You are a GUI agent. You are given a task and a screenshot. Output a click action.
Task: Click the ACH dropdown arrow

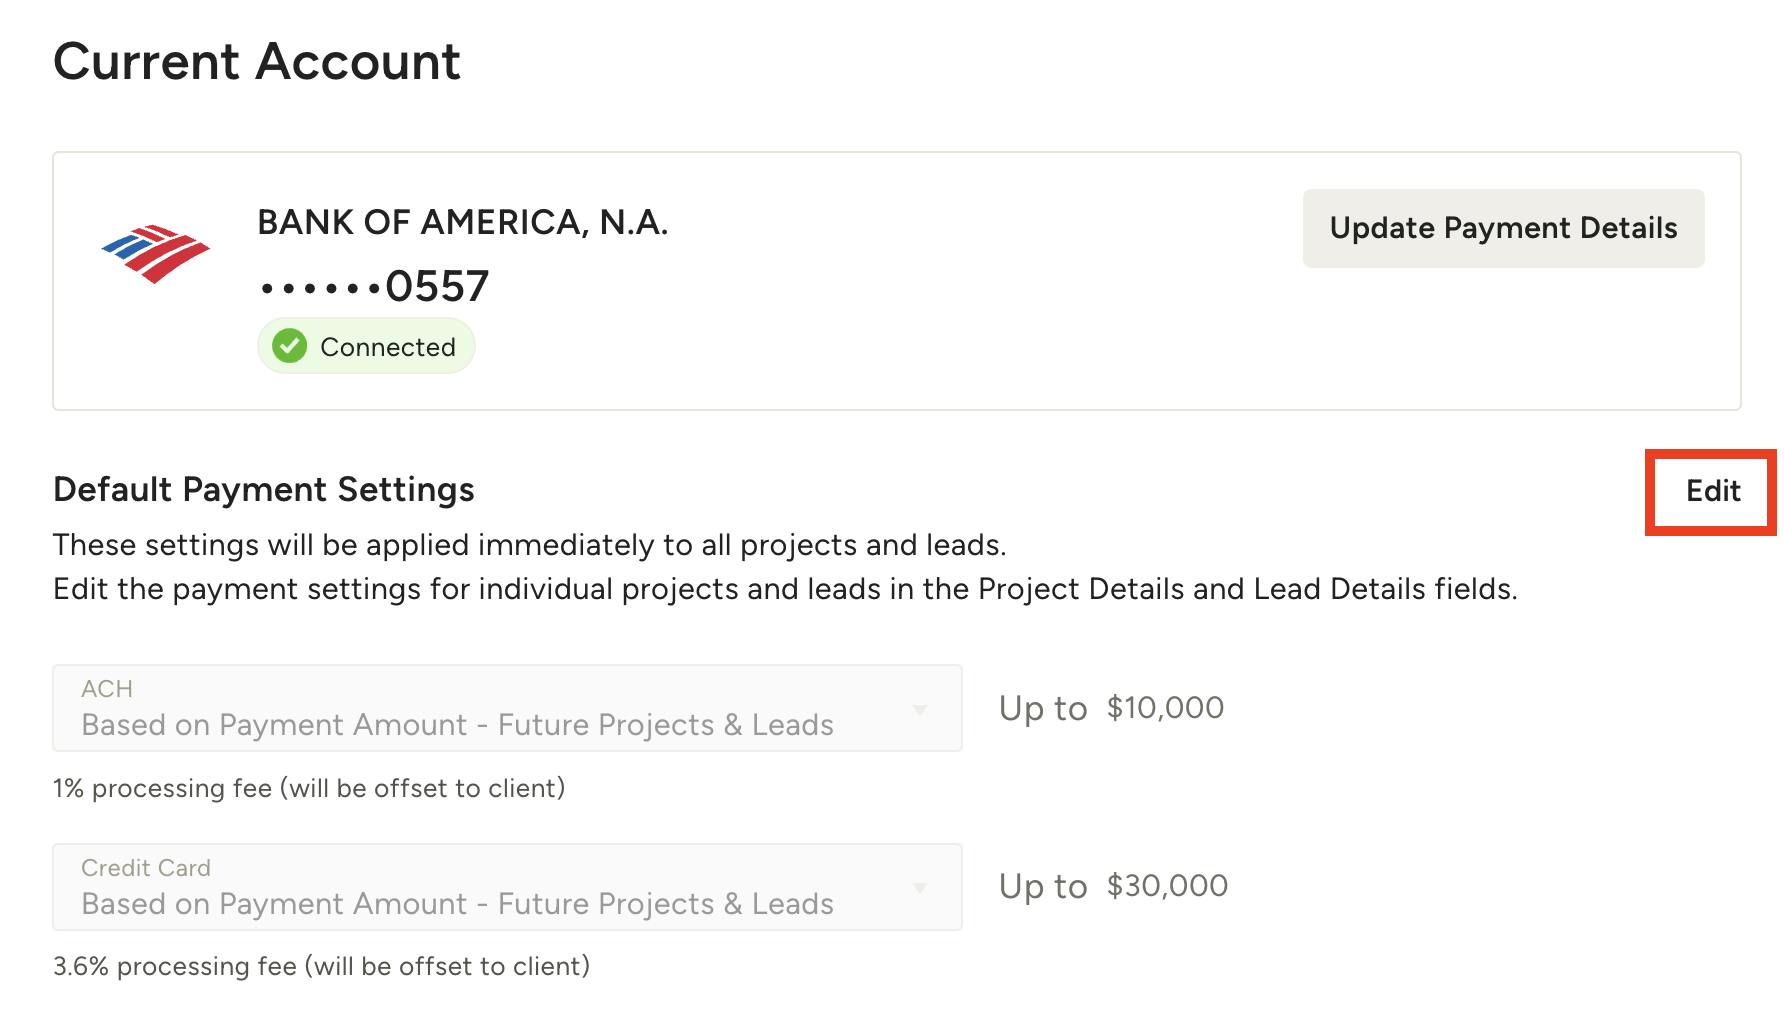921,708
